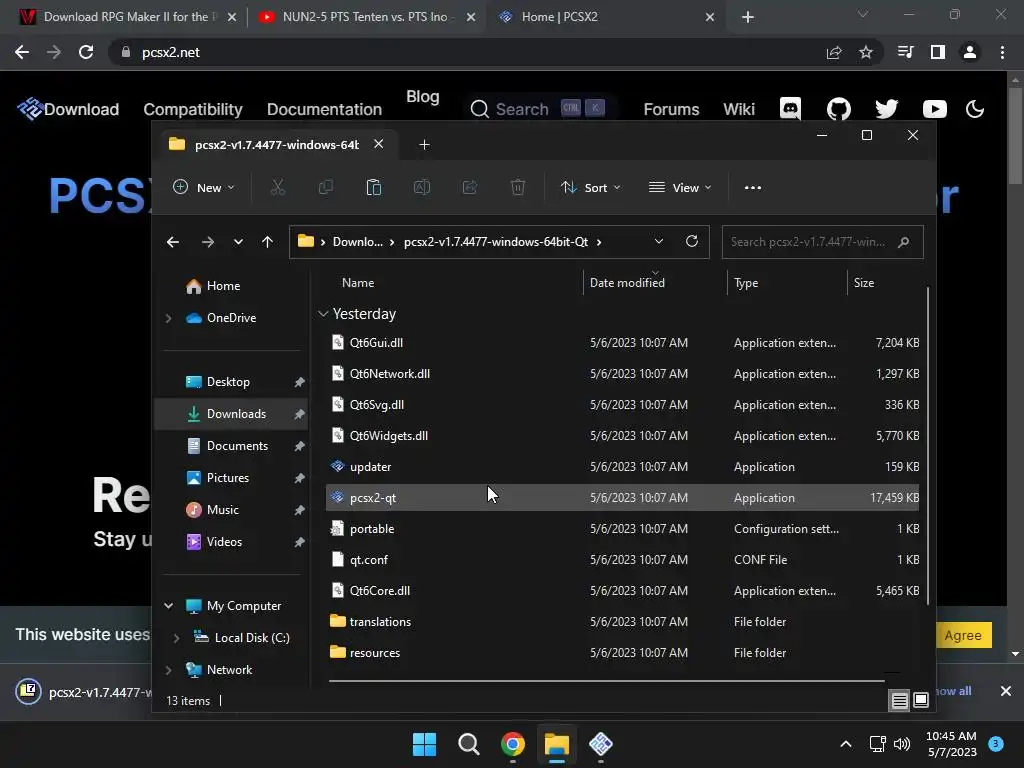Open the See more ellipsis menu
Viewport: 1024px width, 768px height.
coord(752,187)
